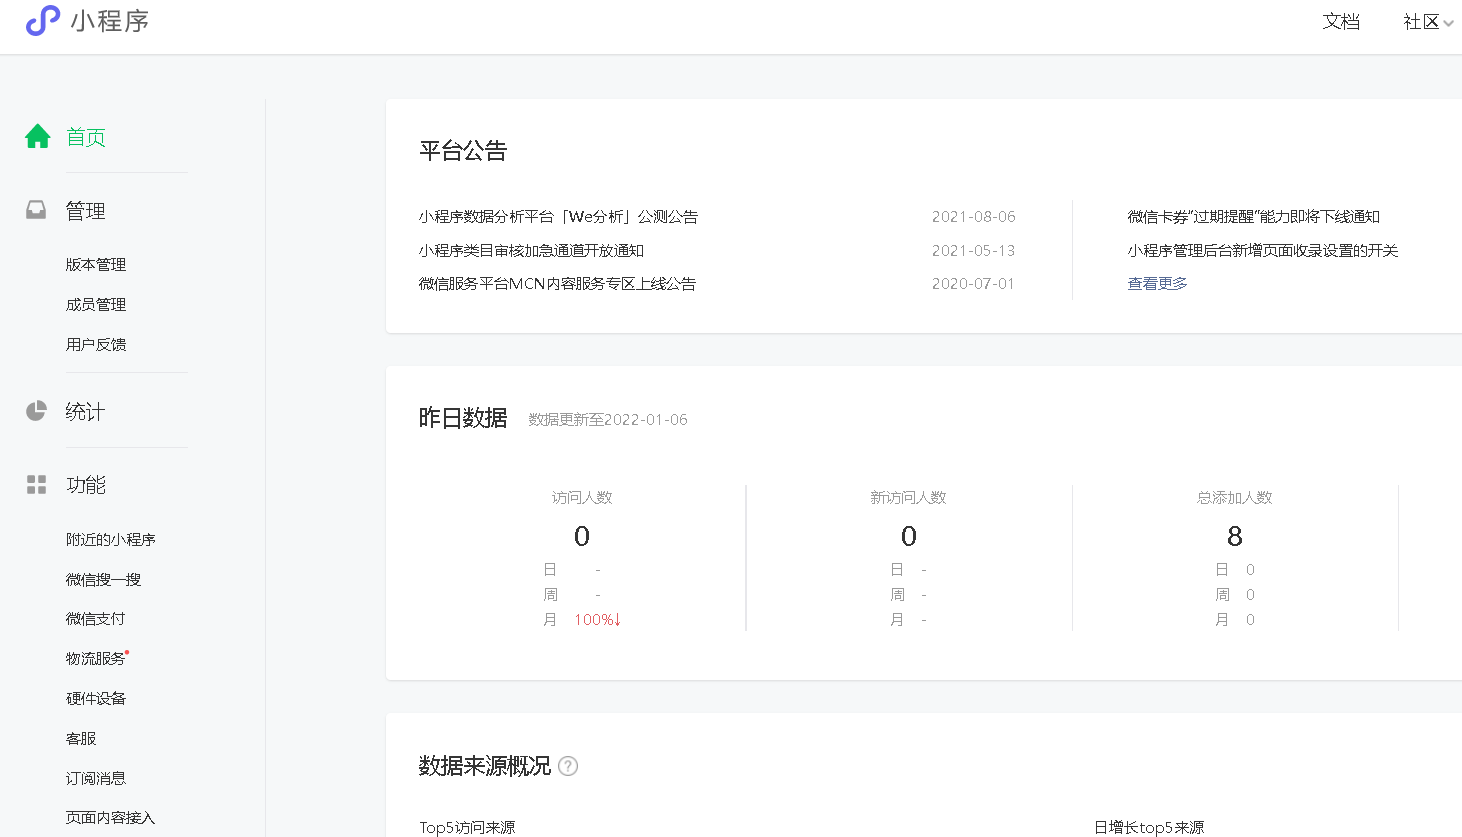Click the 昨日数据 heading
This screenshot has height=837, width=1462.
(463, 418)
